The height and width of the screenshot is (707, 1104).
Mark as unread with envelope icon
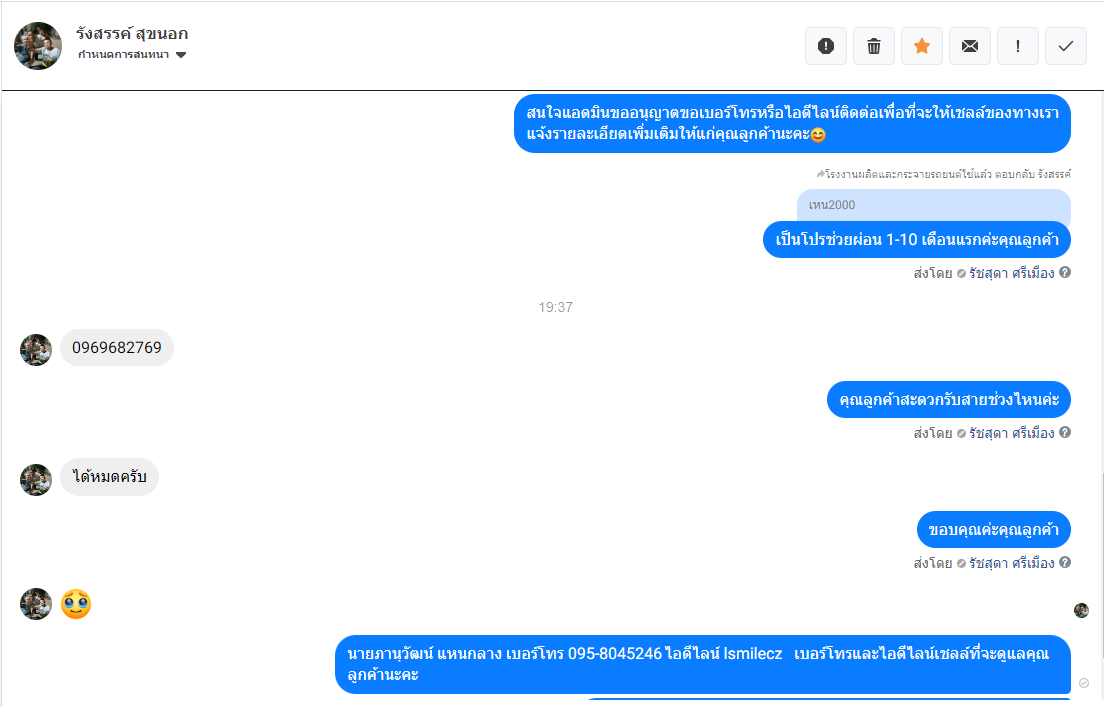[970, 46]
